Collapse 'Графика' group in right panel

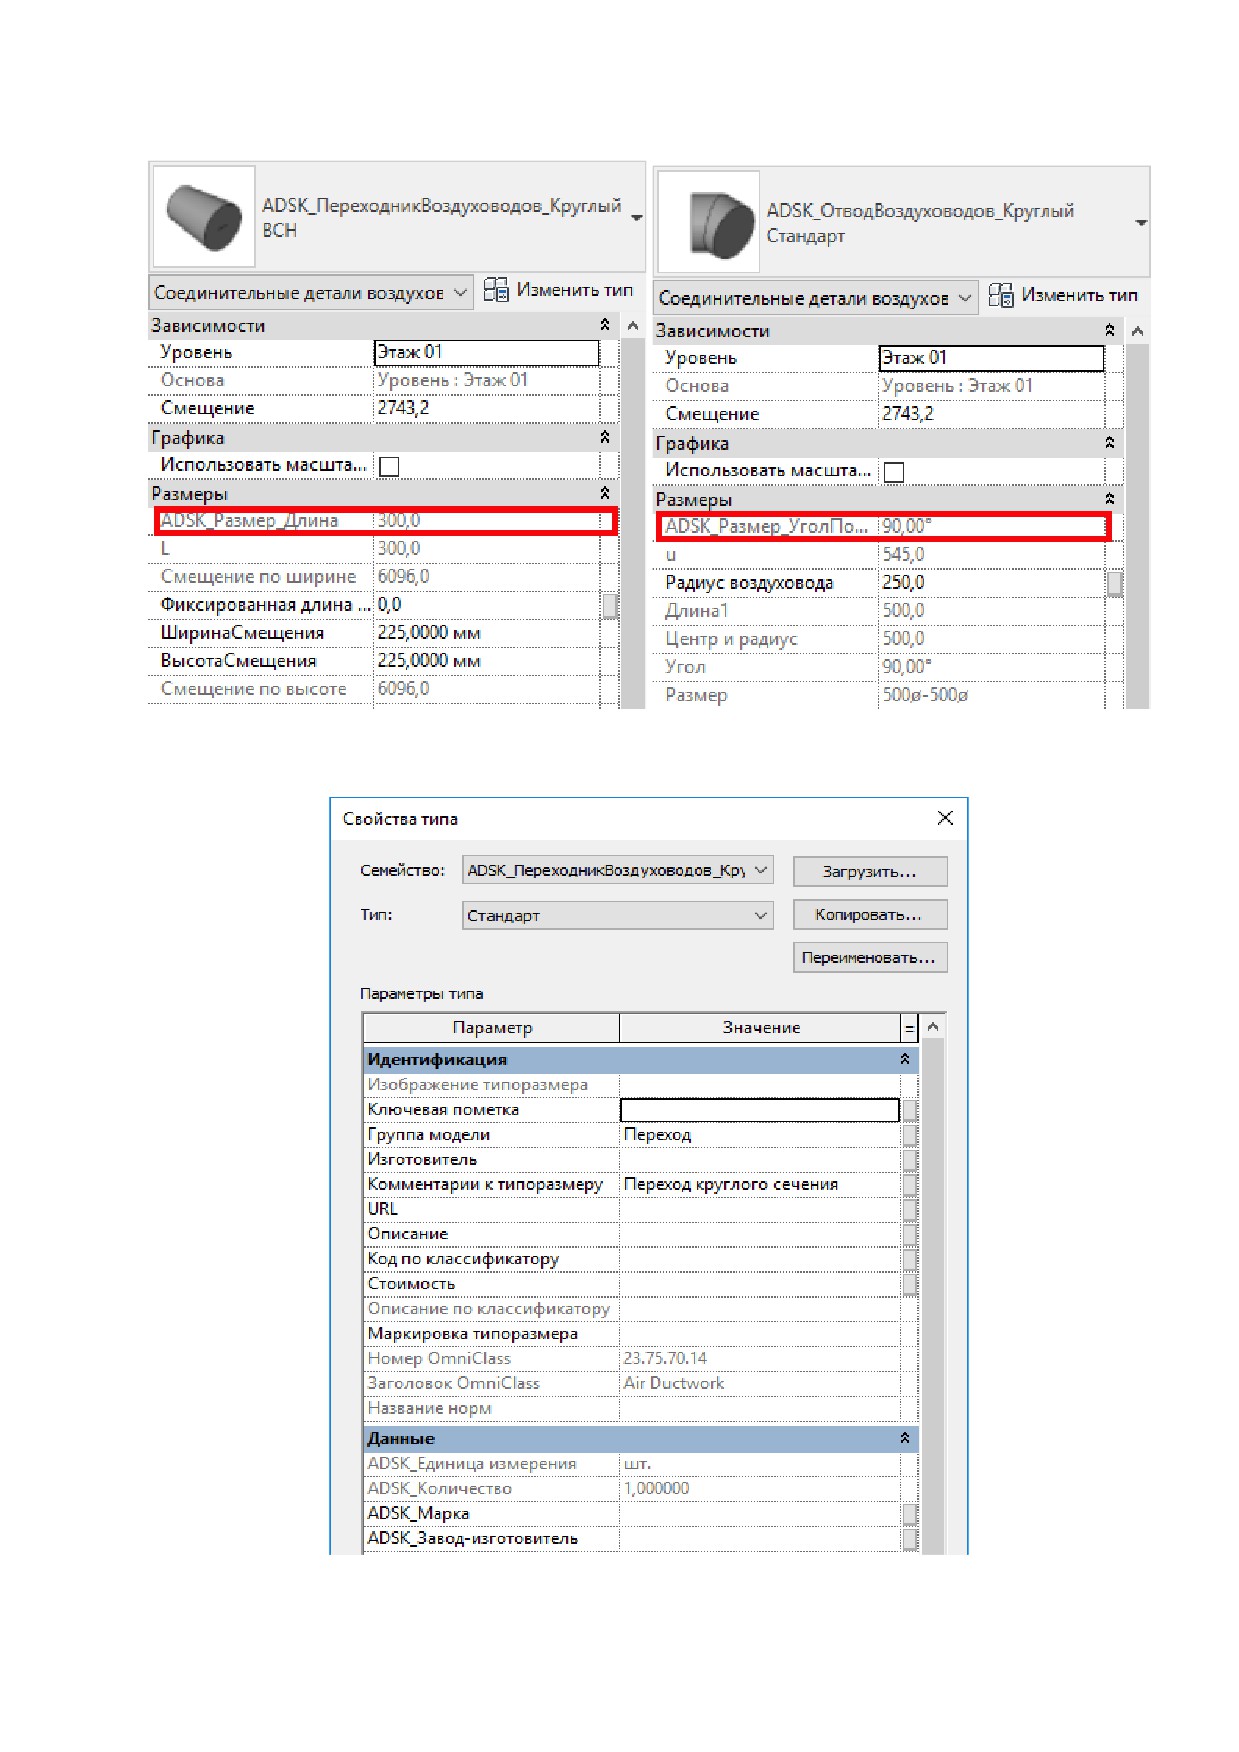pyautogui.click(x=1110, y=442)
